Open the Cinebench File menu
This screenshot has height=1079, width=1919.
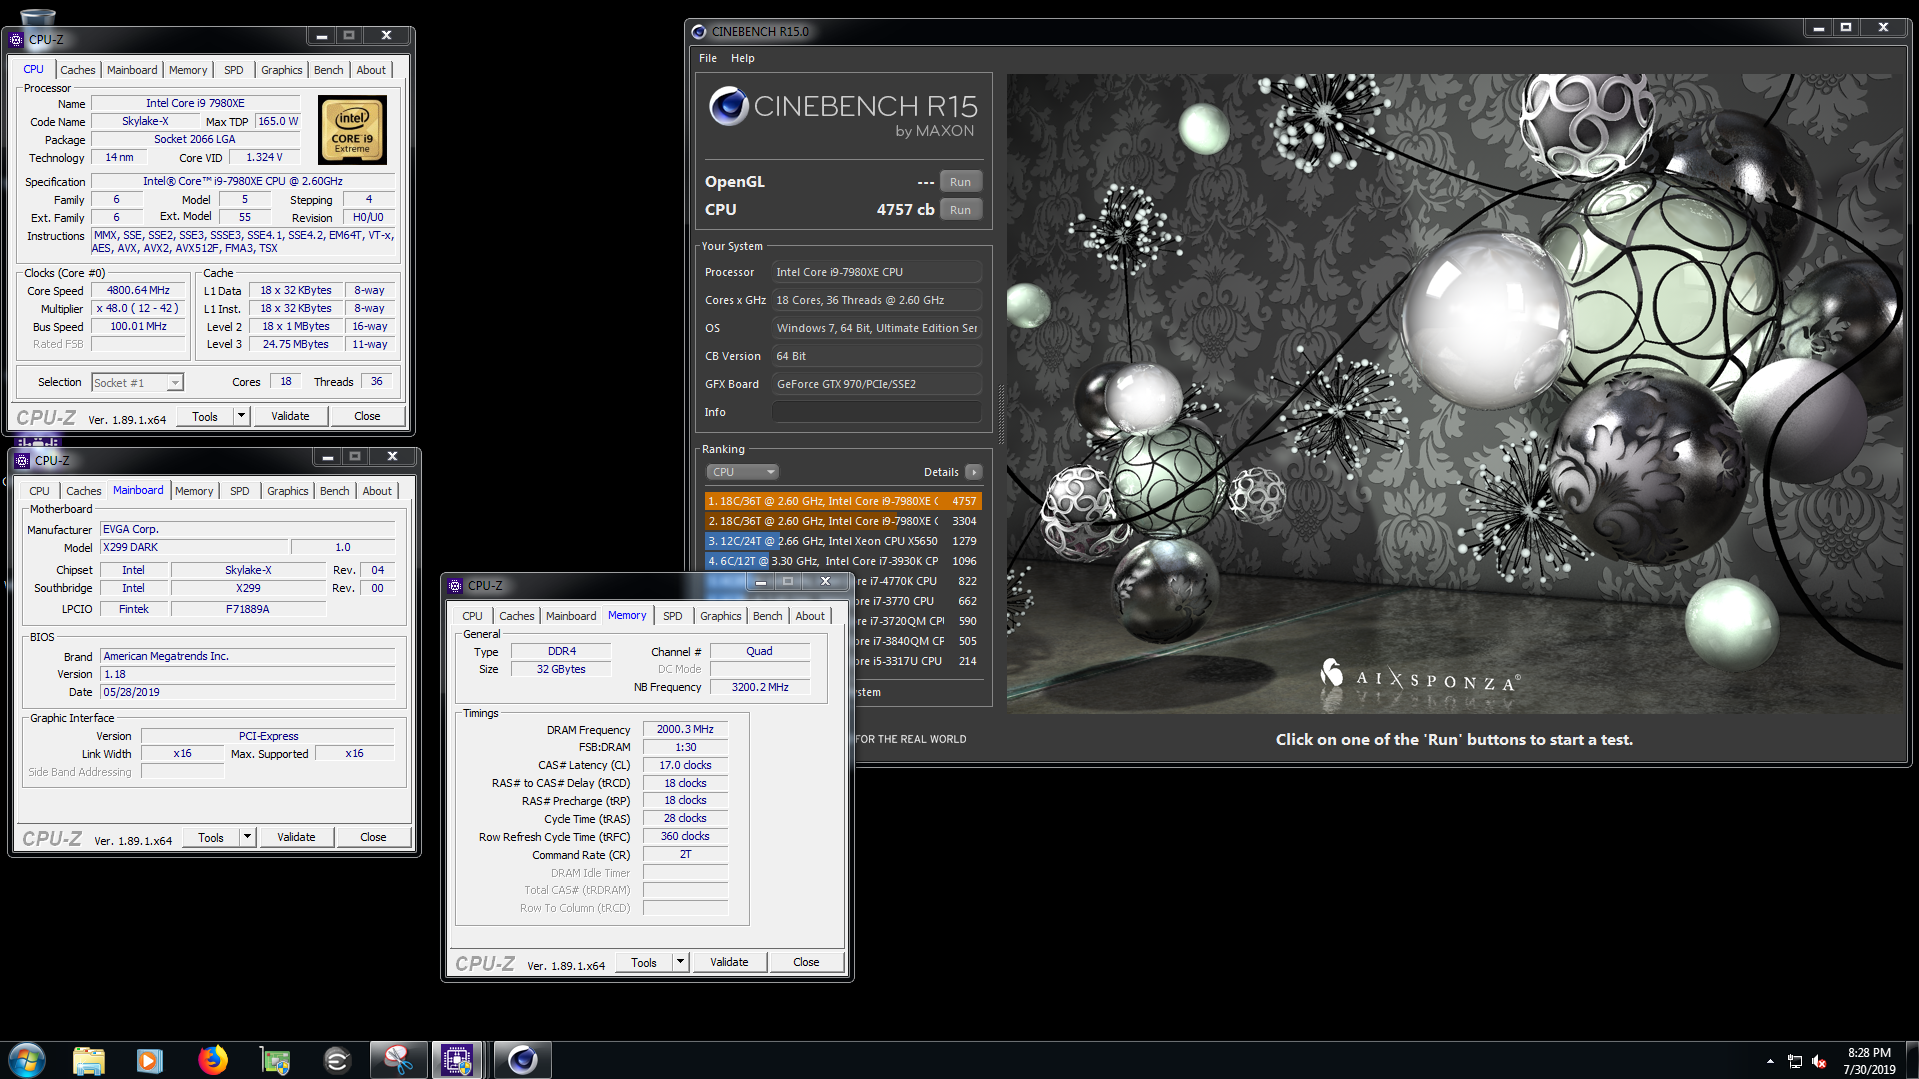coord(708,58)
